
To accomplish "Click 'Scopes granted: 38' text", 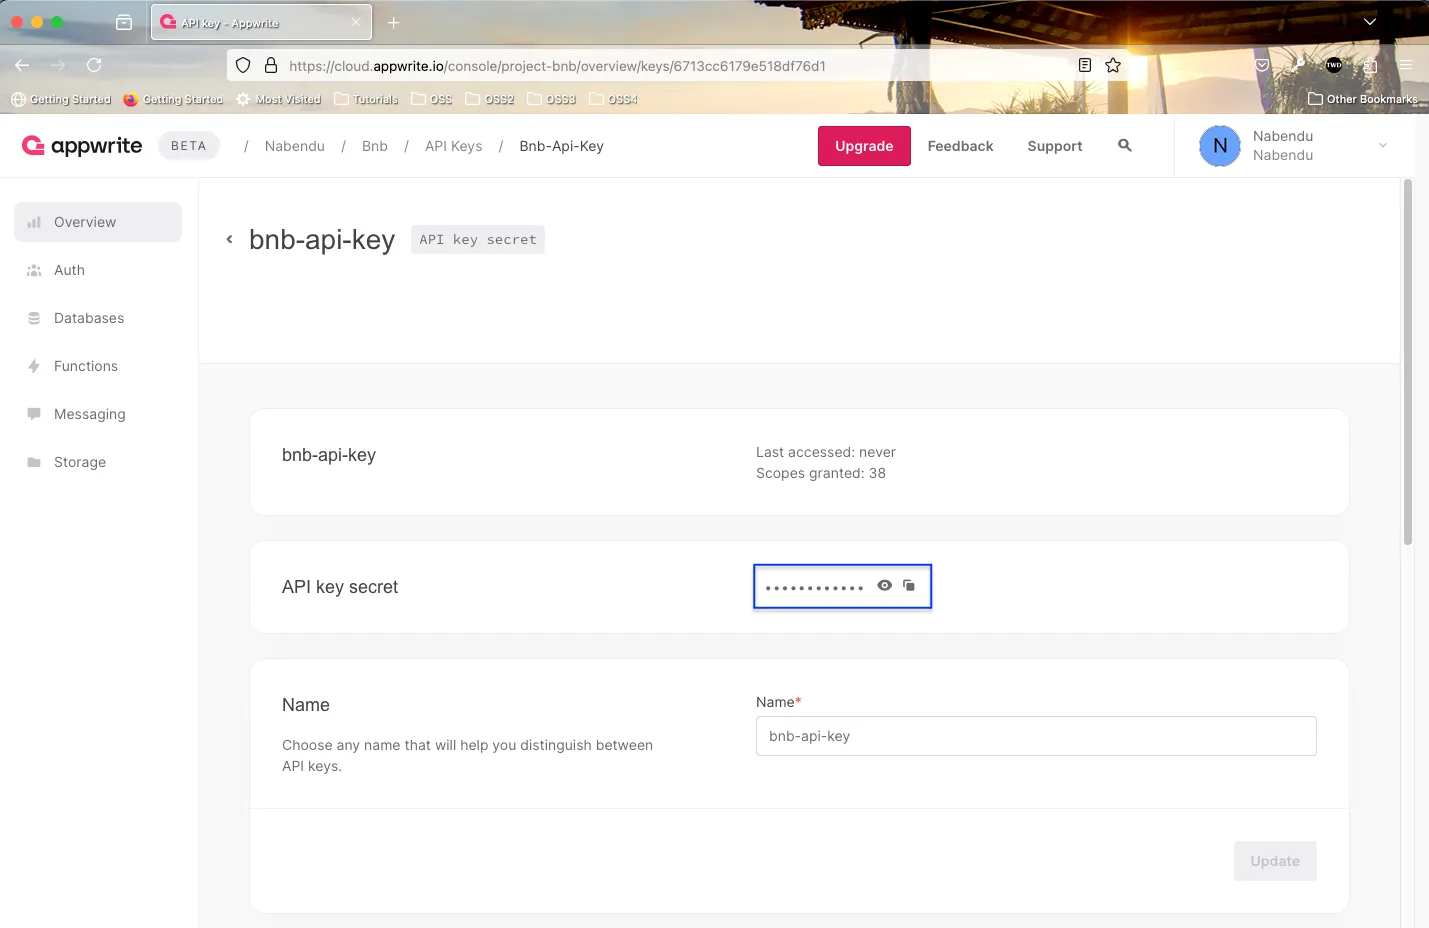I will click(821, 473).
